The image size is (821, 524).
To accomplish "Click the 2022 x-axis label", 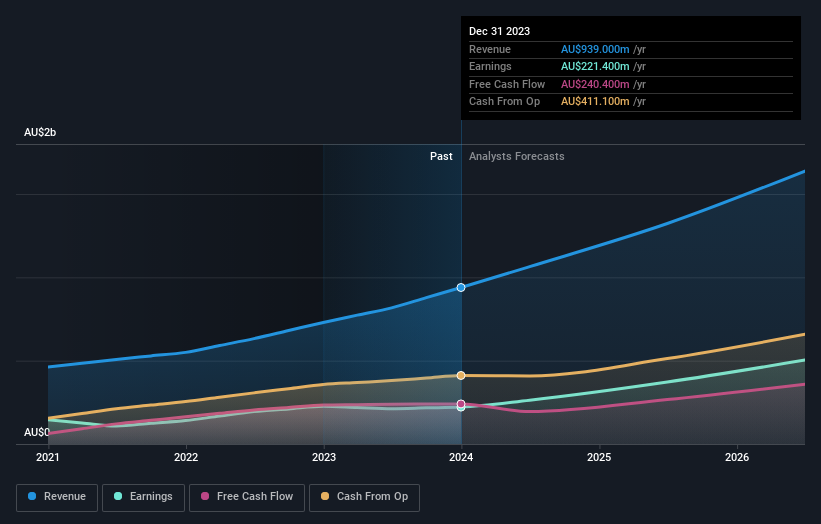I will click(x=186, y=457).
